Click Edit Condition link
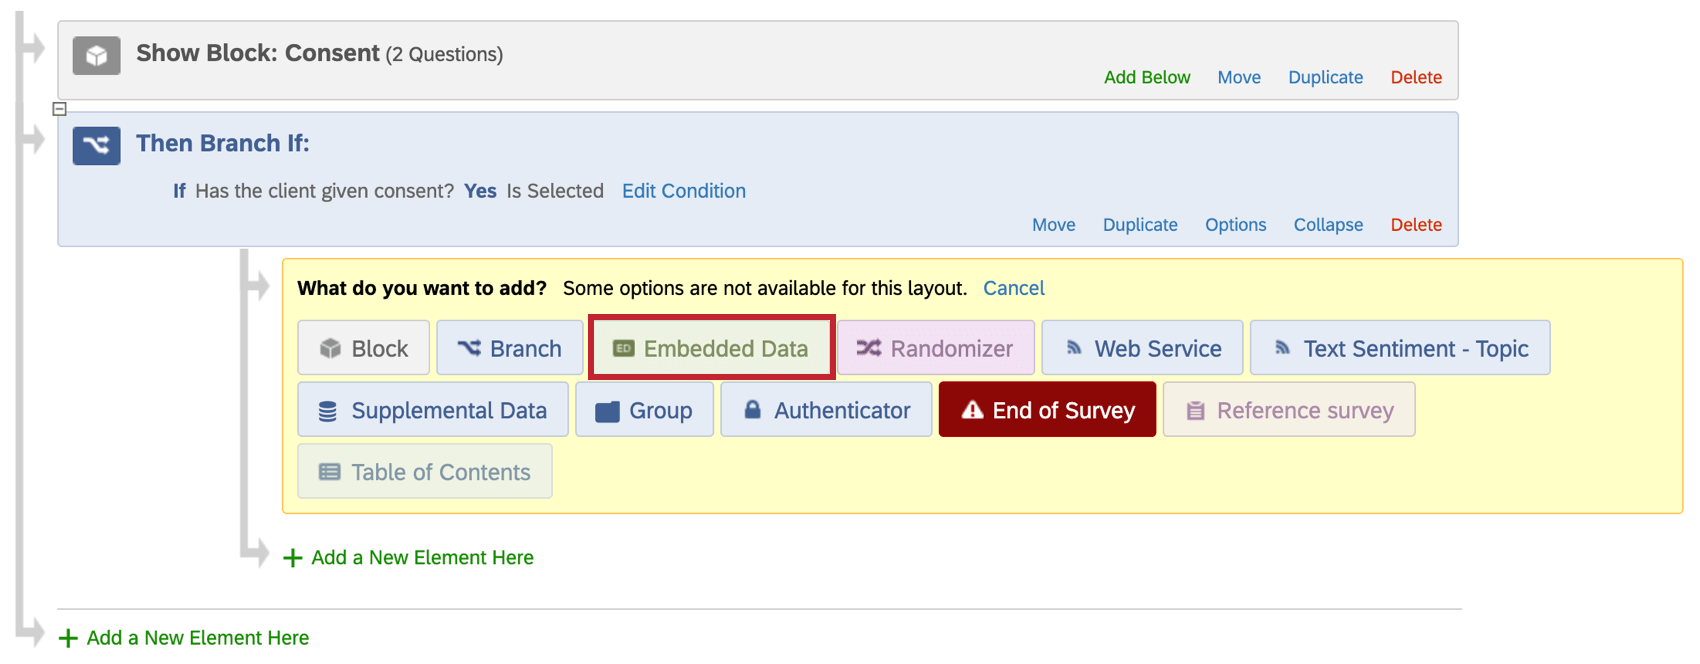 pos(683,191)
